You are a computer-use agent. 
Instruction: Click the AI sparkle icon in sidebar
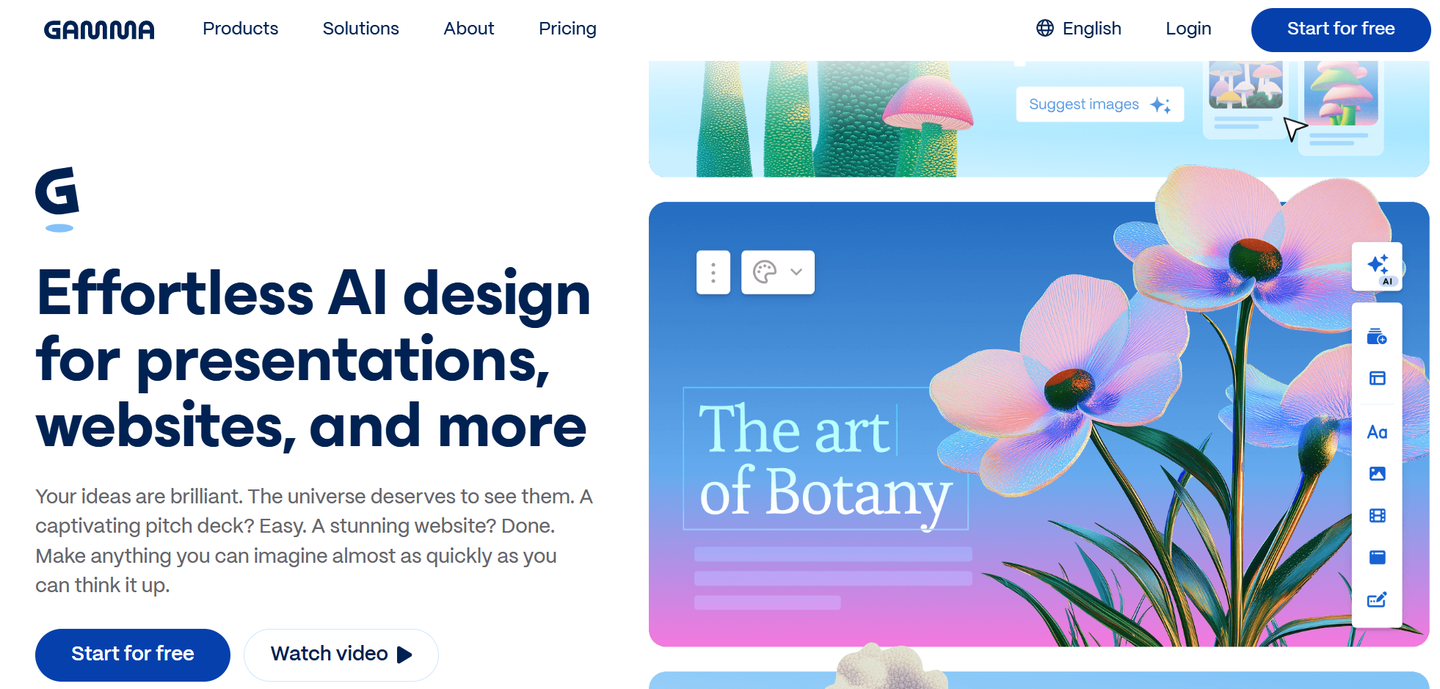pyautogui.click(x=1377, y=266)
